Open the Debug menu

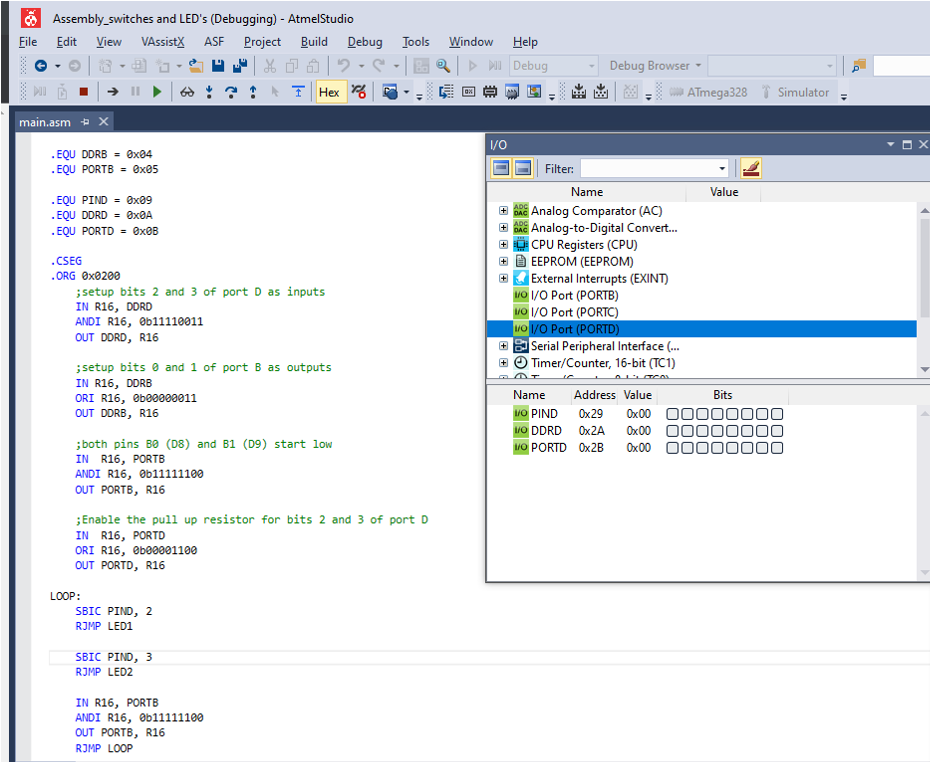tap(364, 41)
